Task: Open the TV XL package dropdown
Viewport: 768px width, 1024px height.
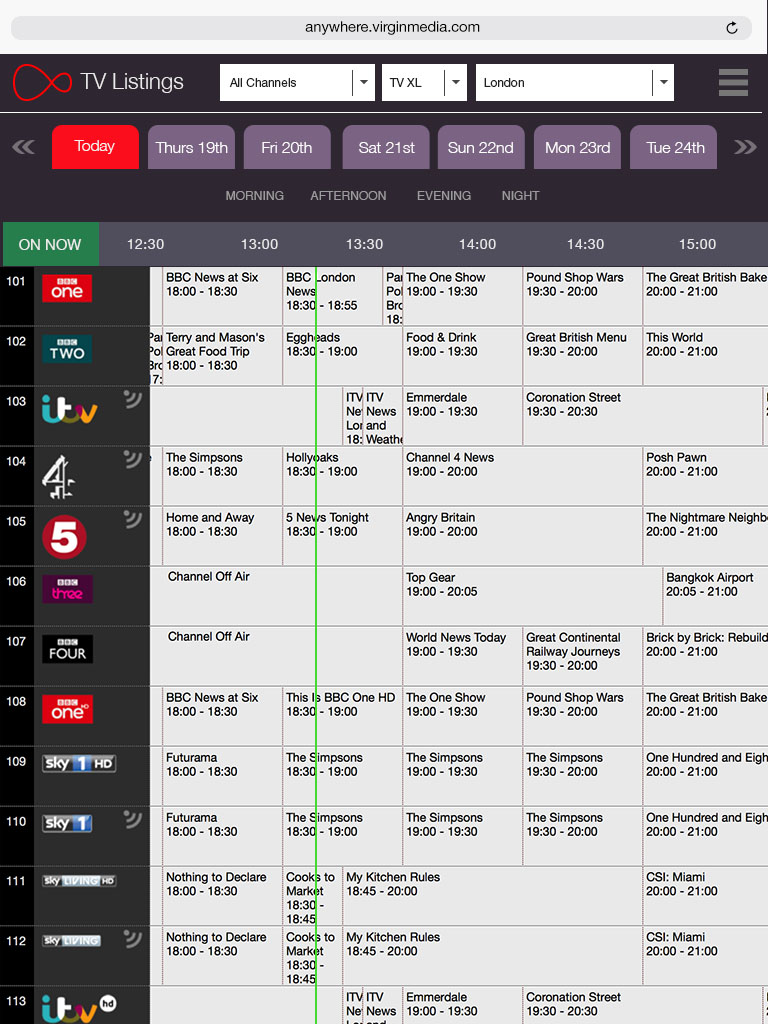Action: (x=424, y=82)
